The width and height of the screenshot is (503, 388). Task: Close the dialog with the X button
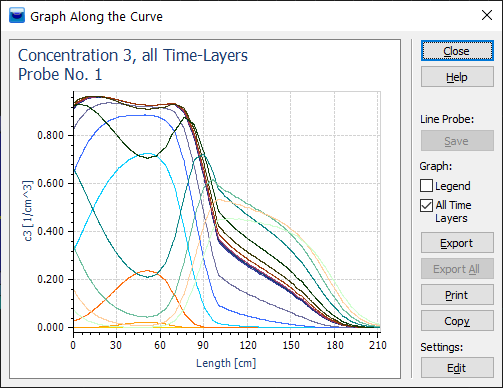487,15
